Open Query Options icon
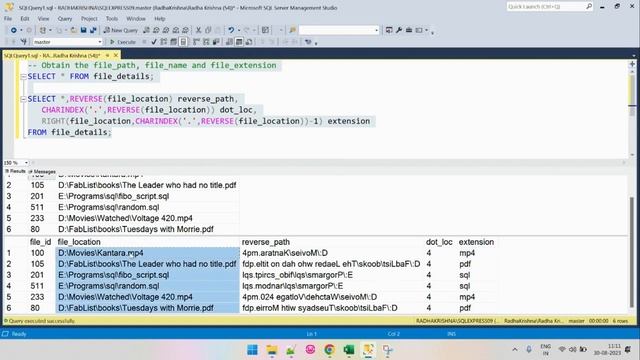Image resolution: width=640 pixels, height=360 pixels. [x=173, y=42]
